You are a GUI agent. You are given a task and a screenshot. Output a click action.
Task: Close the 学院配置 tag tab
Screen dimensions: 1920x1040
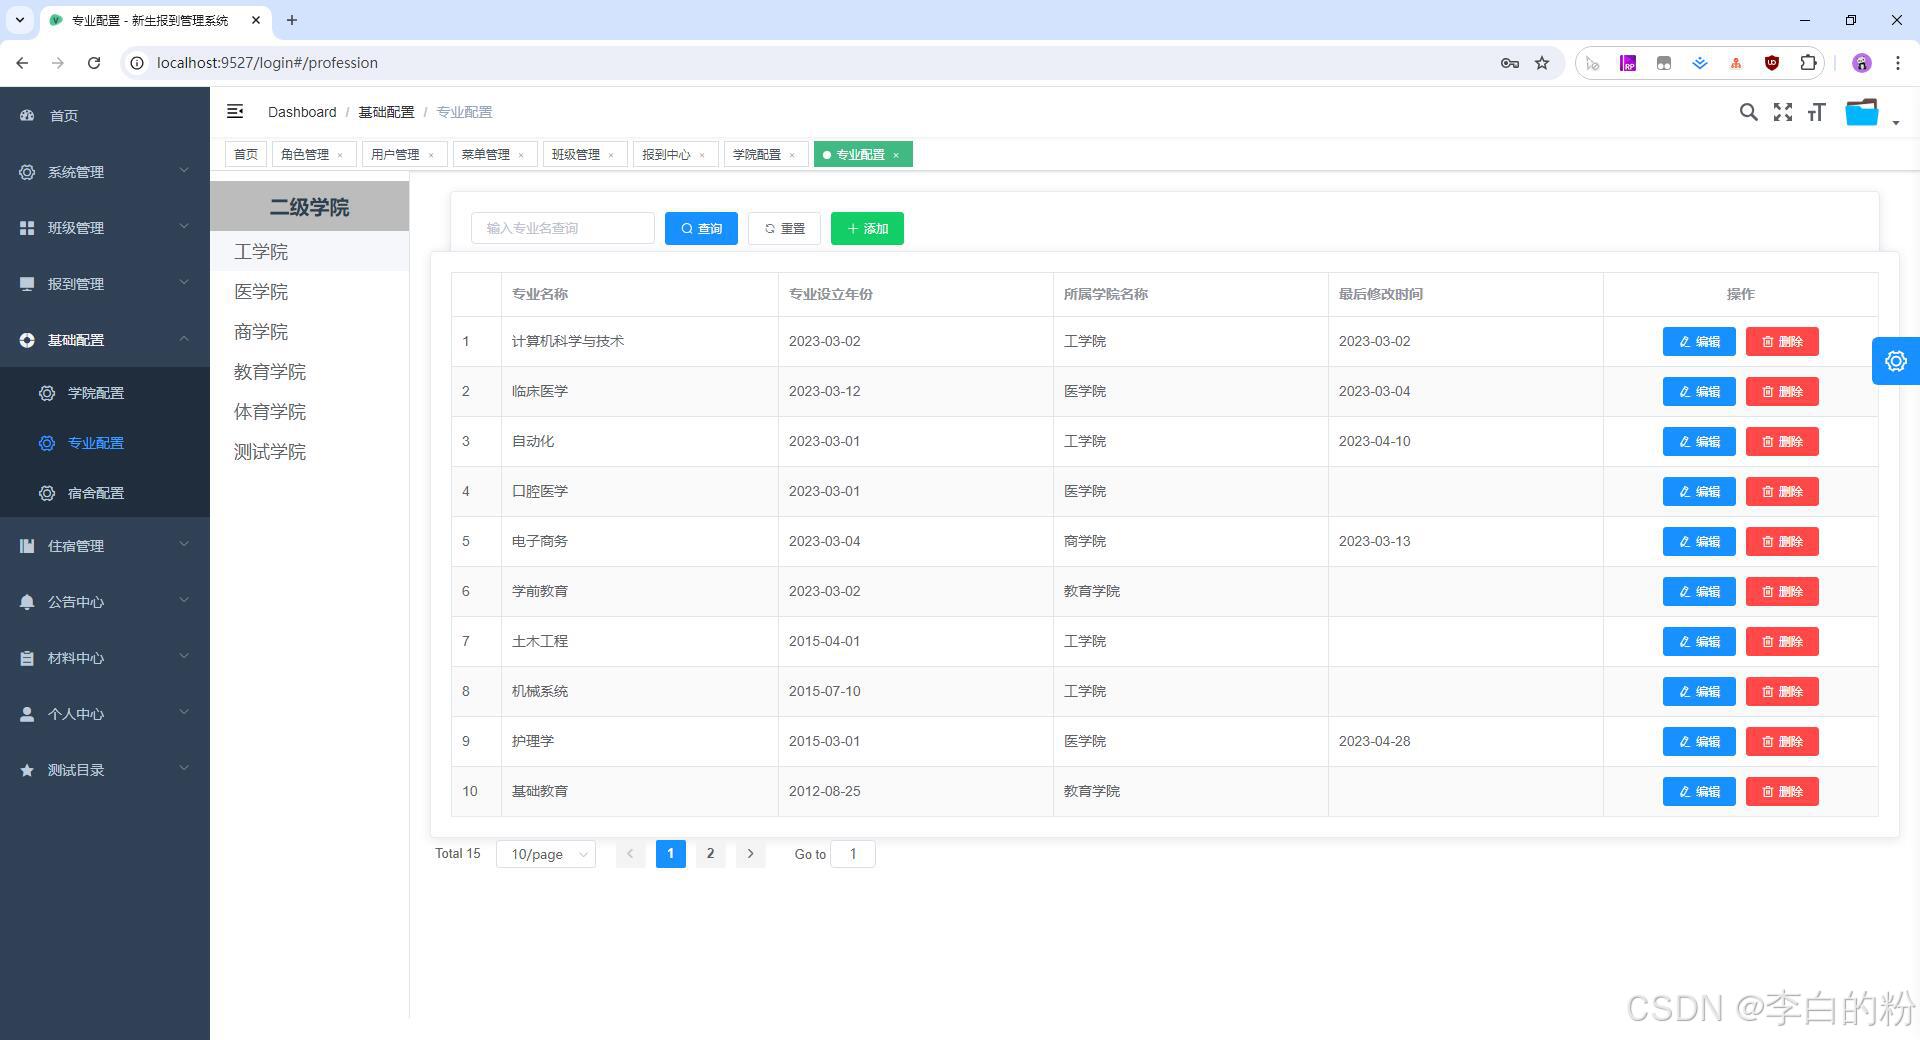[792, 155]
